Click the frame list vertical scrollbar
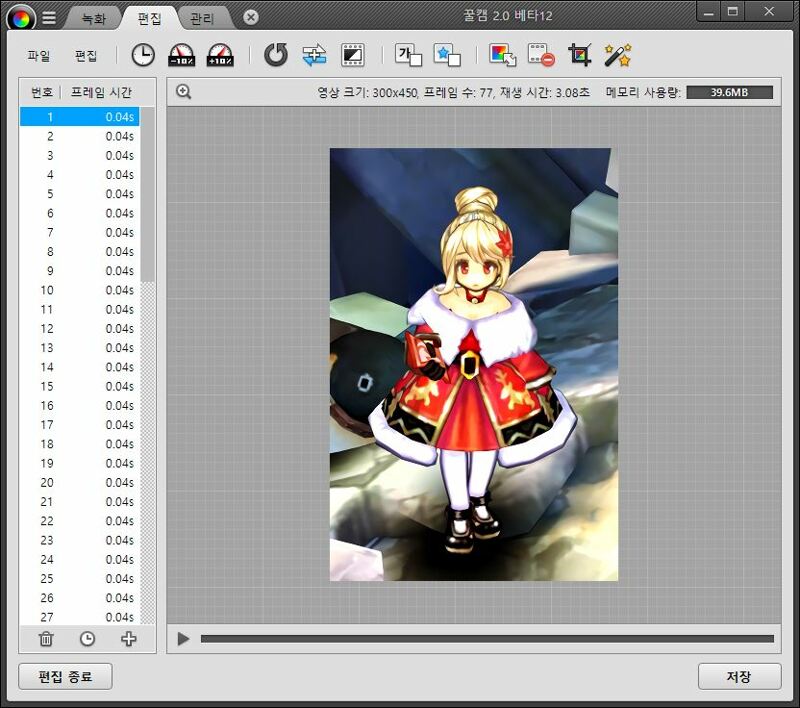800x708 pixels. click(x=147, y=194)
